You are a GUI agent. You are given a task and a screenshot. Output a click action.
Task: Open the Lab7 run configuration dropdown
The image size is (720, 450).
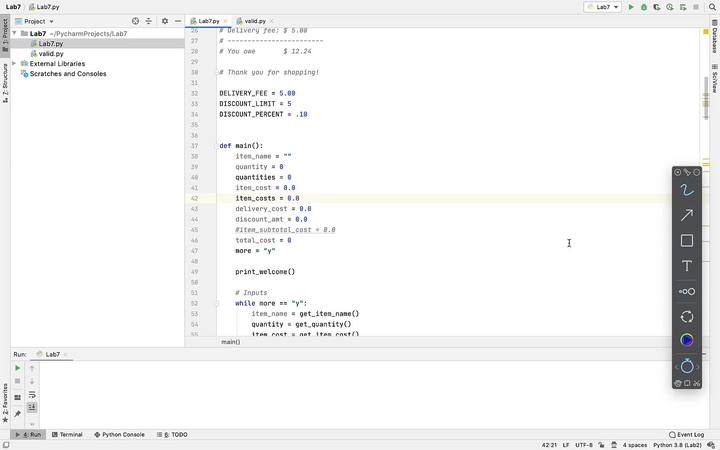[603, 7]
